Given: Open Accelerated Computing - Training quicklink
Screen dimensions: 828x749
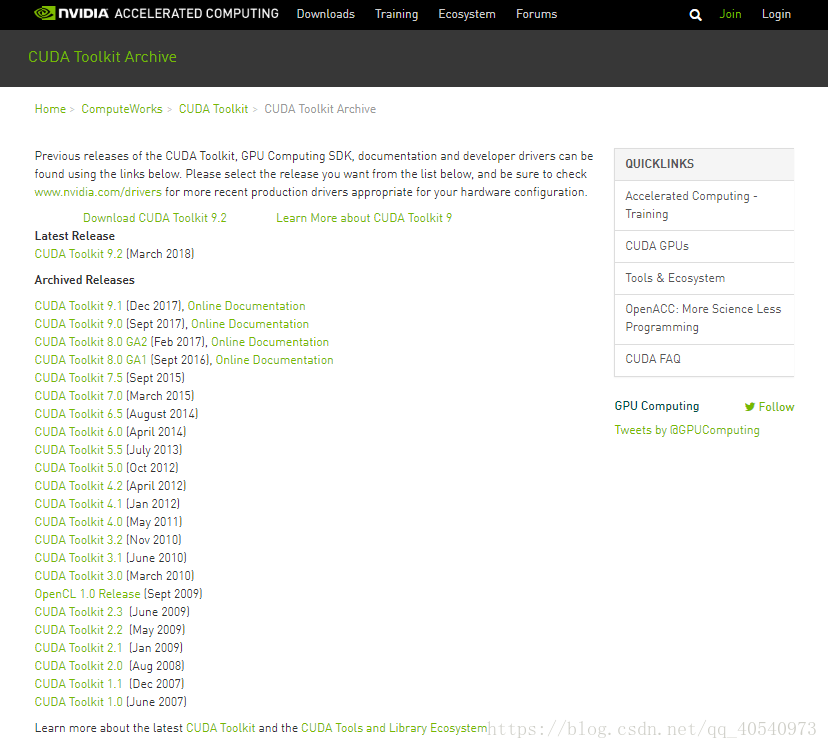Looking at the screenshot, I should [704, 205].
